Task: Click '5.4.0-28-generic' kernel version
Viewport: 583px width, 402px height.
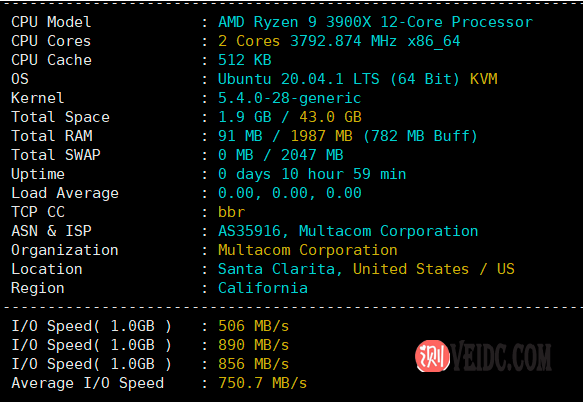Action: (x=289, y=98)
